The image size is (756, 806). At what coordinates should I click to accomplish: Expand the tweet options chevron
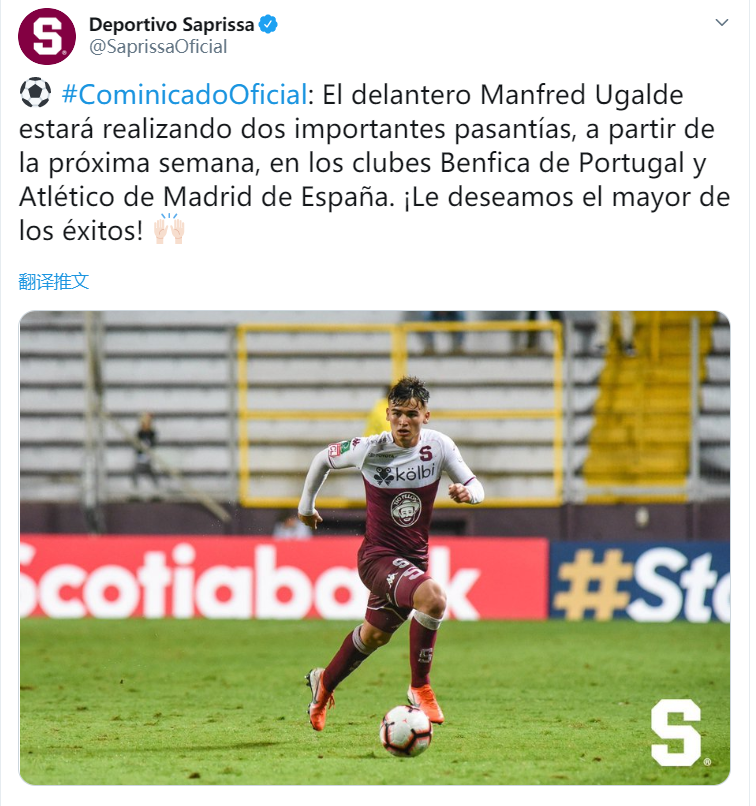click(x=722, y=23)
